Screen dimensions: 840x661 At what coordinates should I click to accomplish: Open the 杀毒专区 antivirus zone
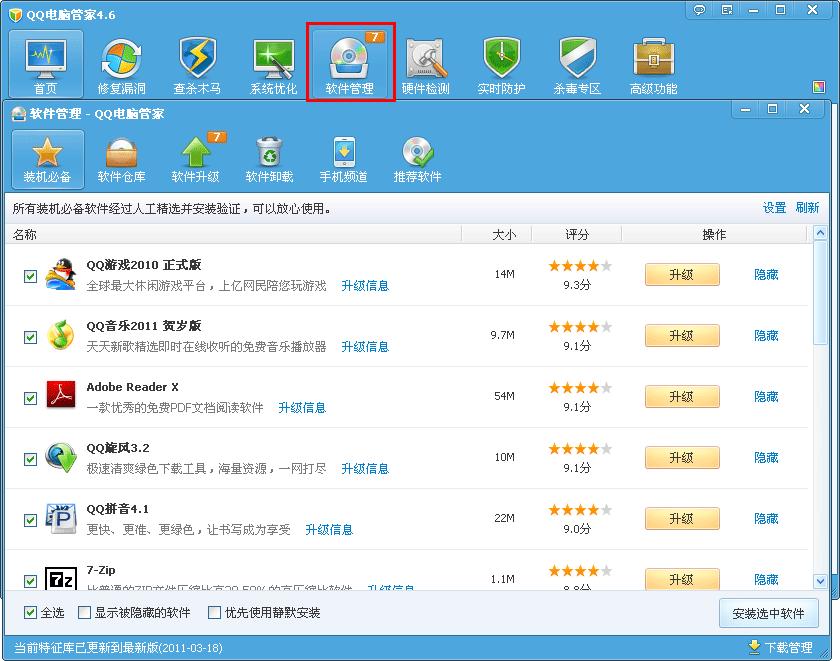click(x=576, y=63)
